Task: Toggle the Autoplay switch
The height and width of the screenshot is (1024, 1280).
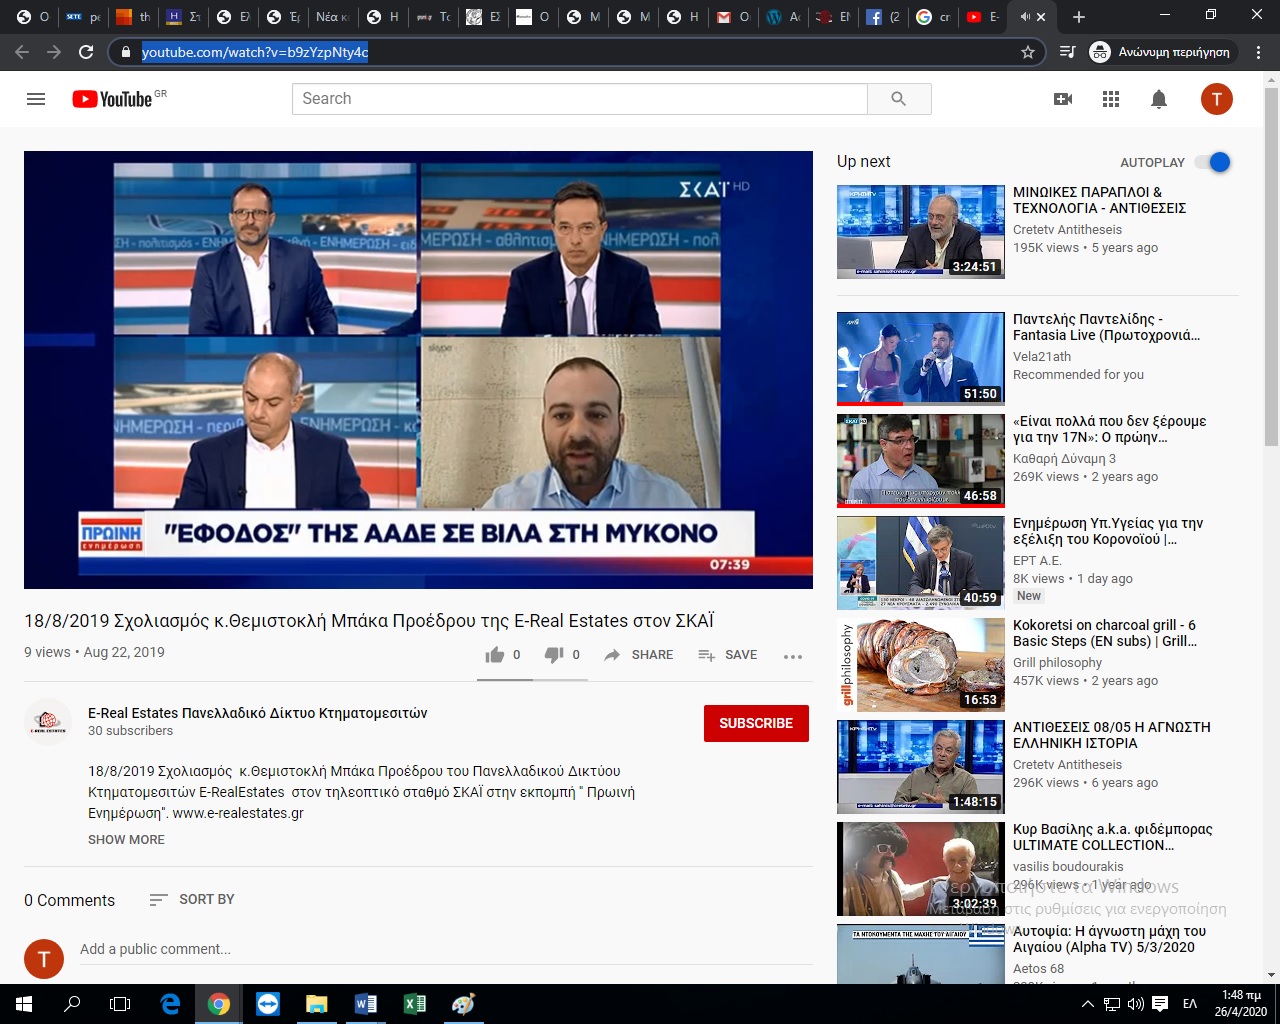Action: click(x=1214, y=162)
